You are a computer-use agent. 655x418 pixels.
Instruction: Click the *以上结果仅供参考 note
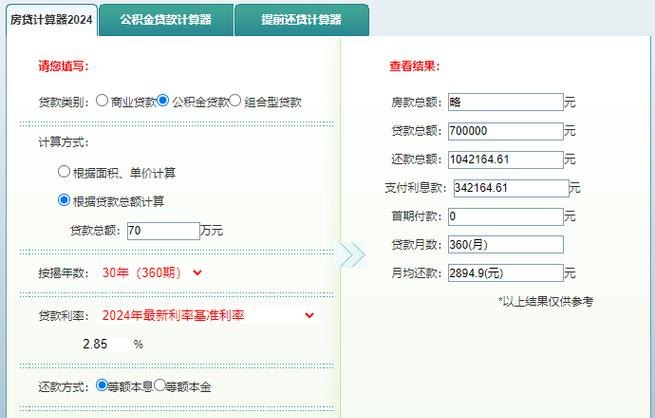(x=546, y=301)
